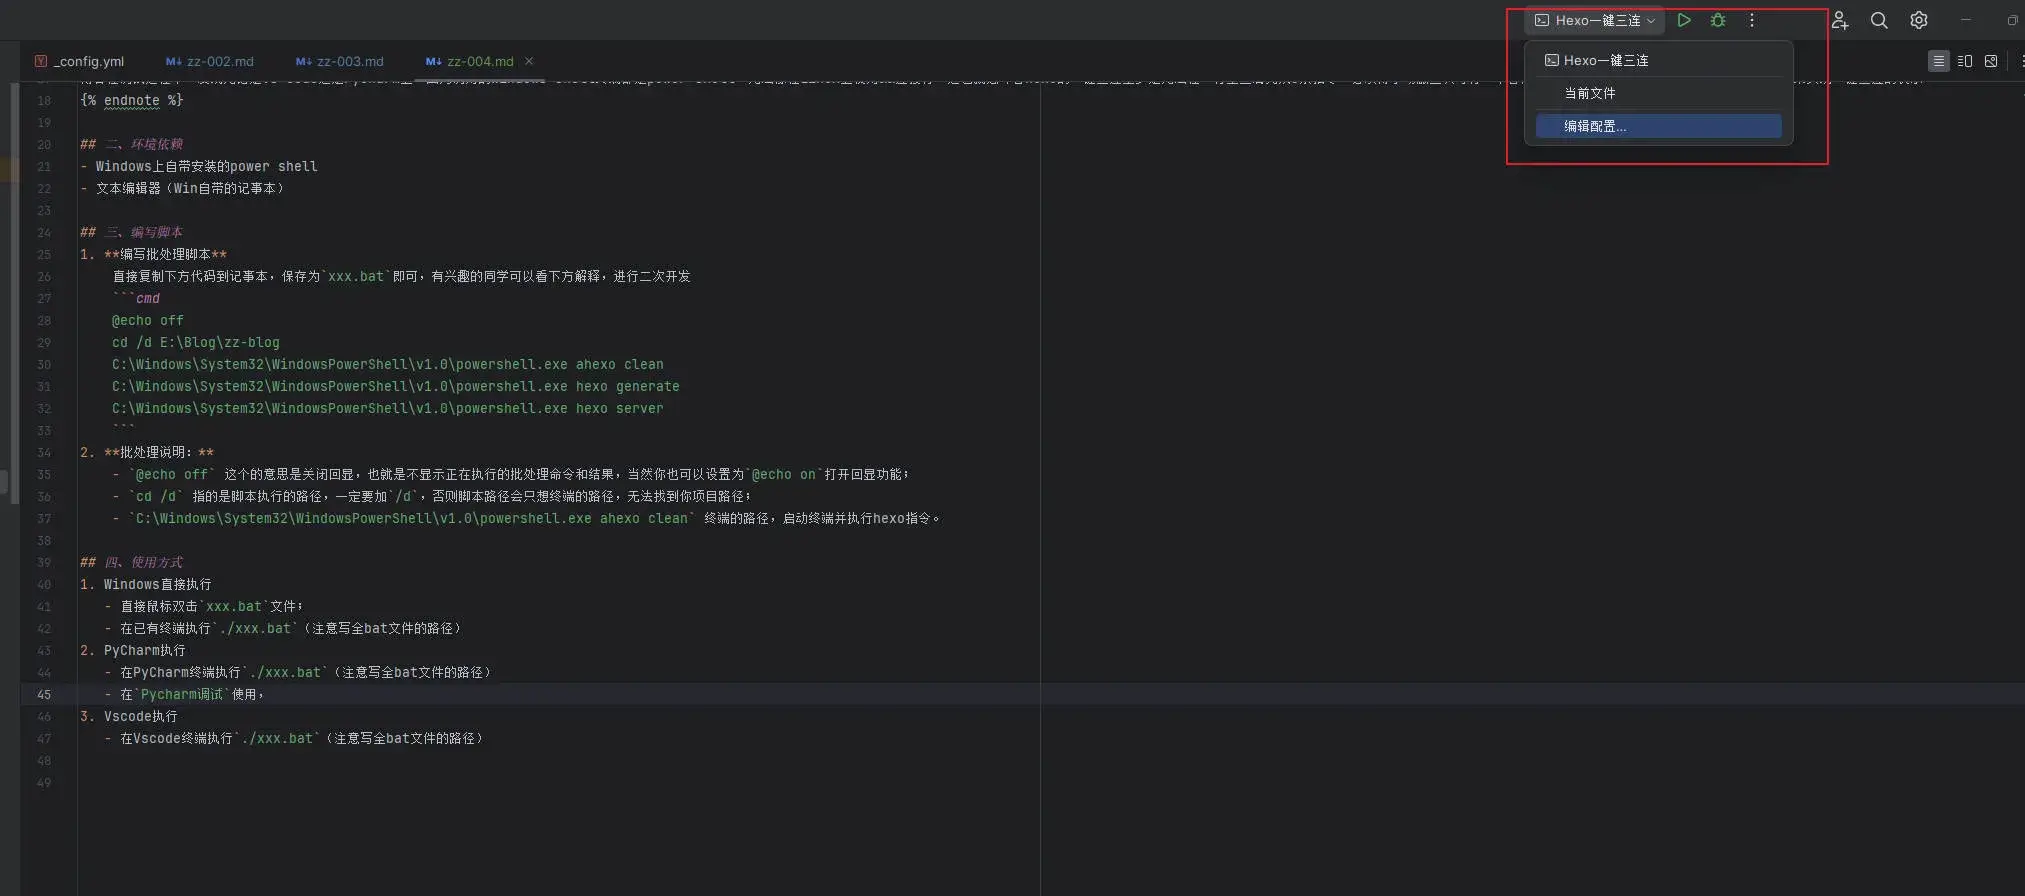Screen dimensions: 2025x896
Task: Click the ```cmd code fence line
Action: [136, 298]
